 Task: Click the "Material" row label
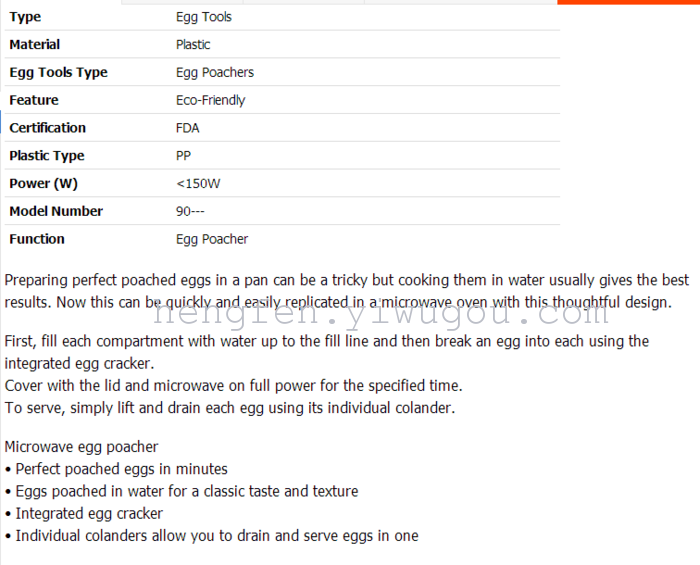point(34,44)
